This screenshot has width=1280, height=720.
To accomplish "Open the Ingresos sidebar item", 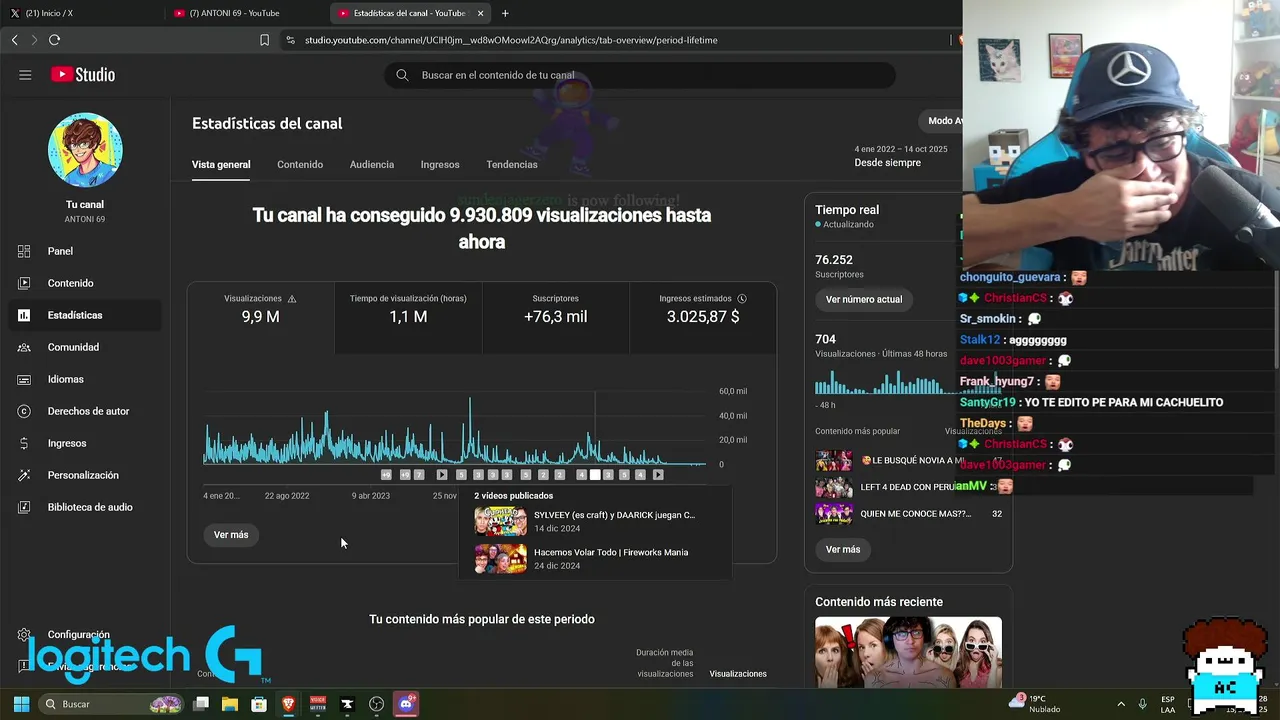I will click(x=85, y=443).
